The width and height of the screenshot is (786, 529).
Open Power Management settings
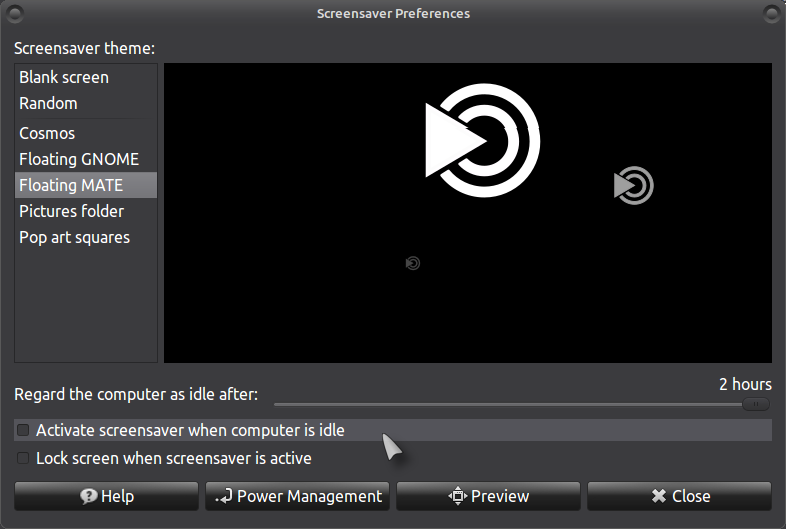coord(297,496)
